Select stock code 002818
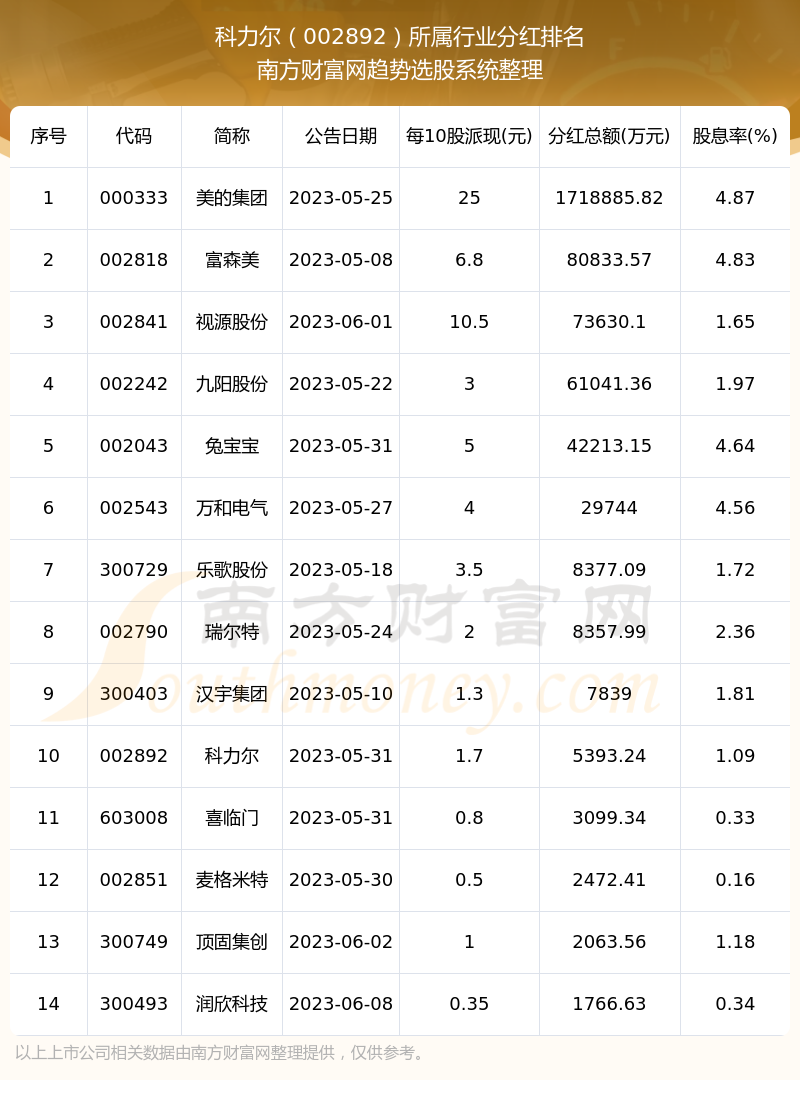This screenshot has height=1102, width=800. point(134,260)
